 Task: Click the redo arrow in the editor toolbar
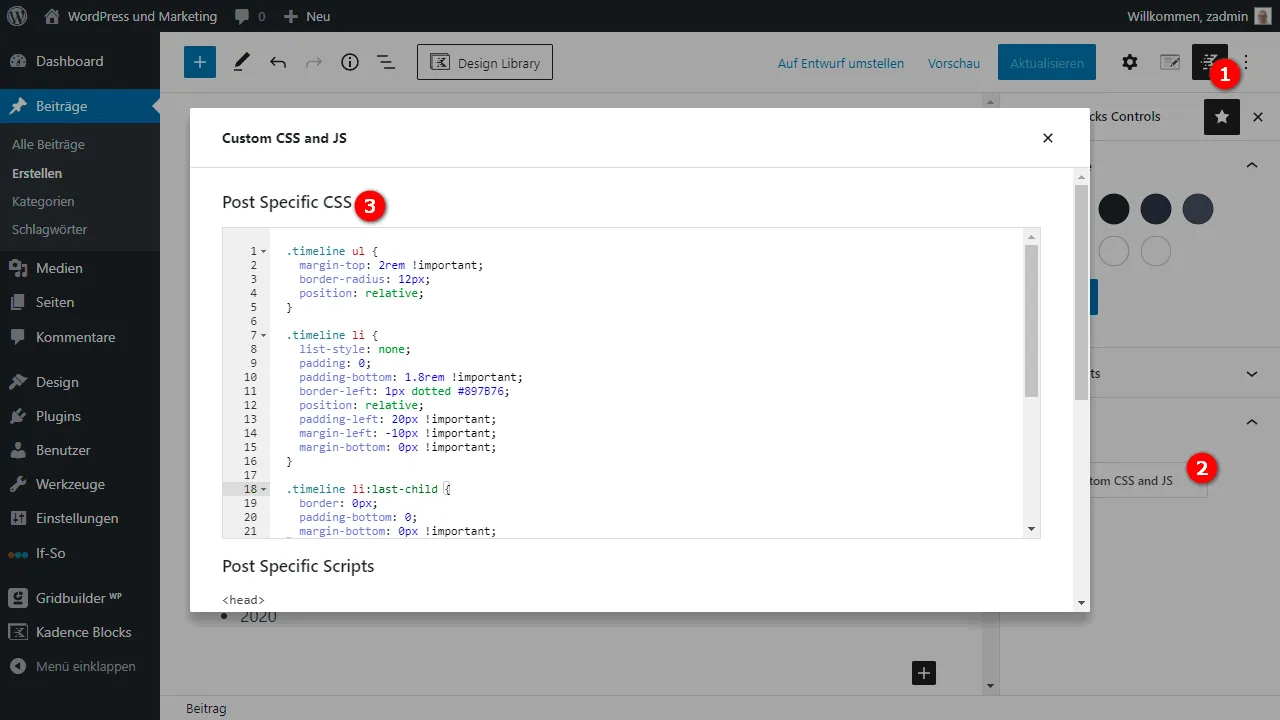click(x=314, y=62)
